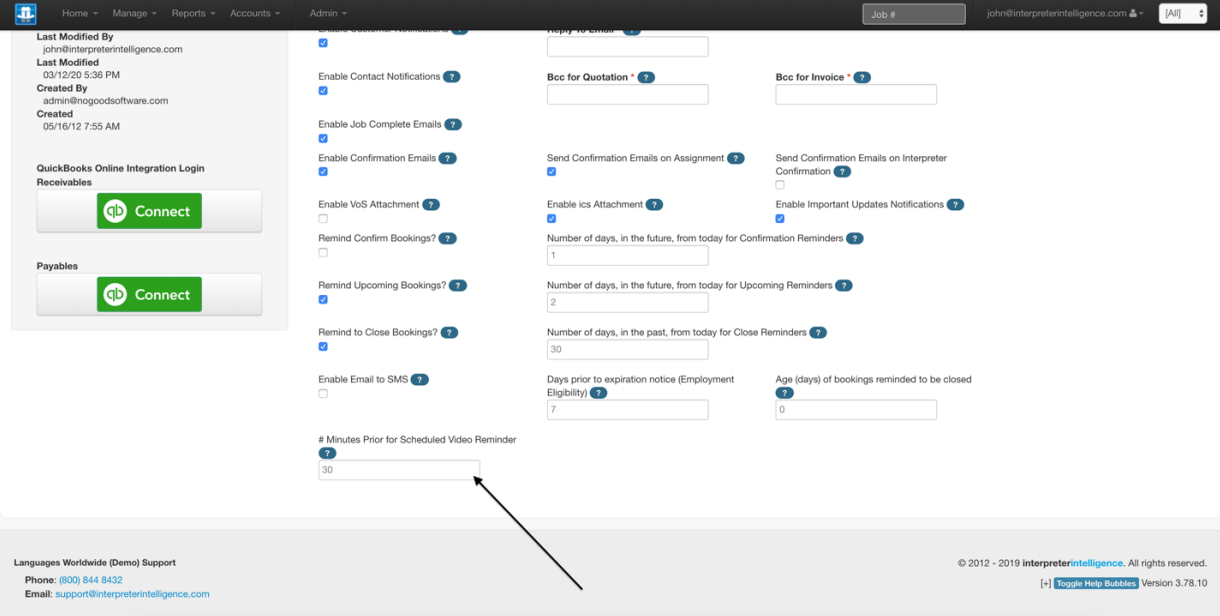Click the Interpreter Intelligence logo top left
Viewport: 1220px width, 616px height.
click(x=23, y=14)
